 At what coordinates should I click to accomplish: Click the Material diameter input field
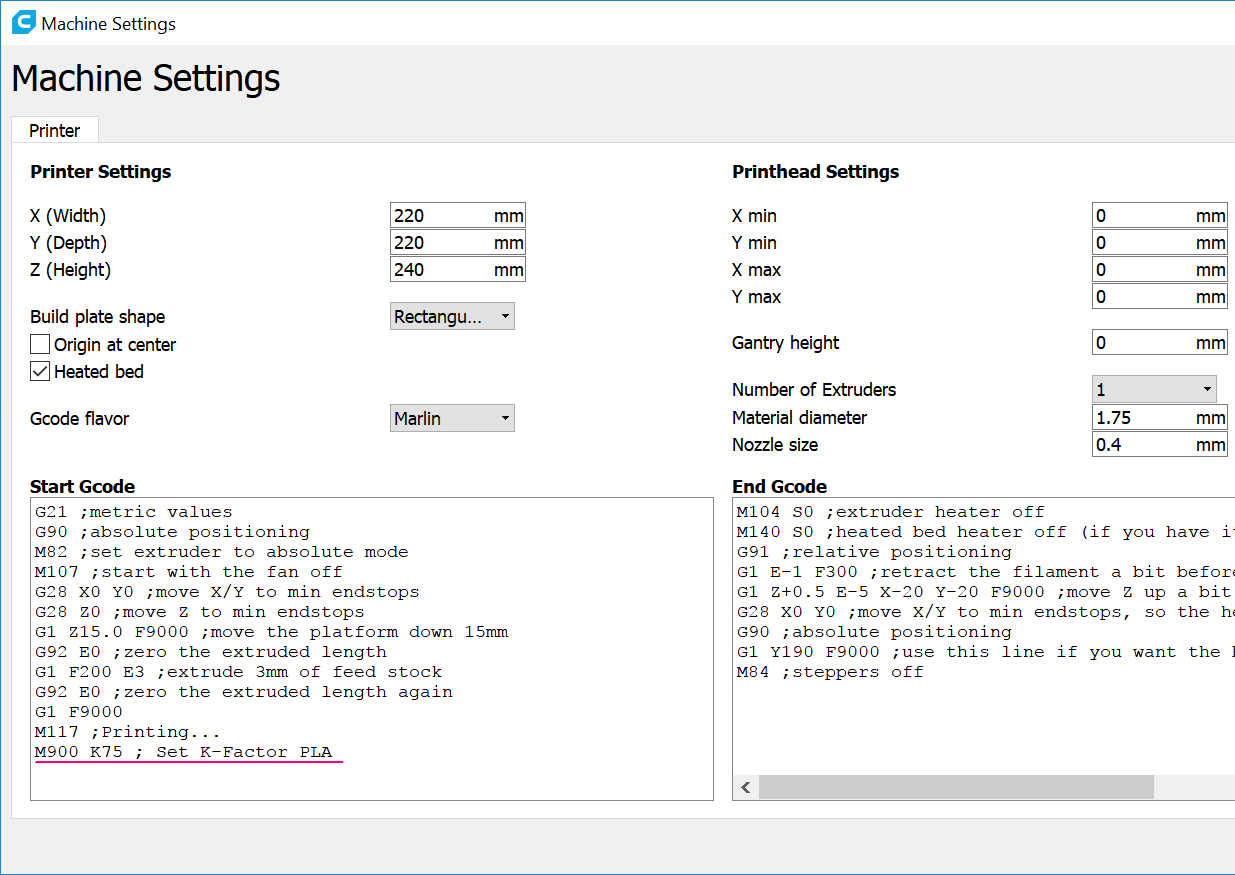tap(1142, 418)
